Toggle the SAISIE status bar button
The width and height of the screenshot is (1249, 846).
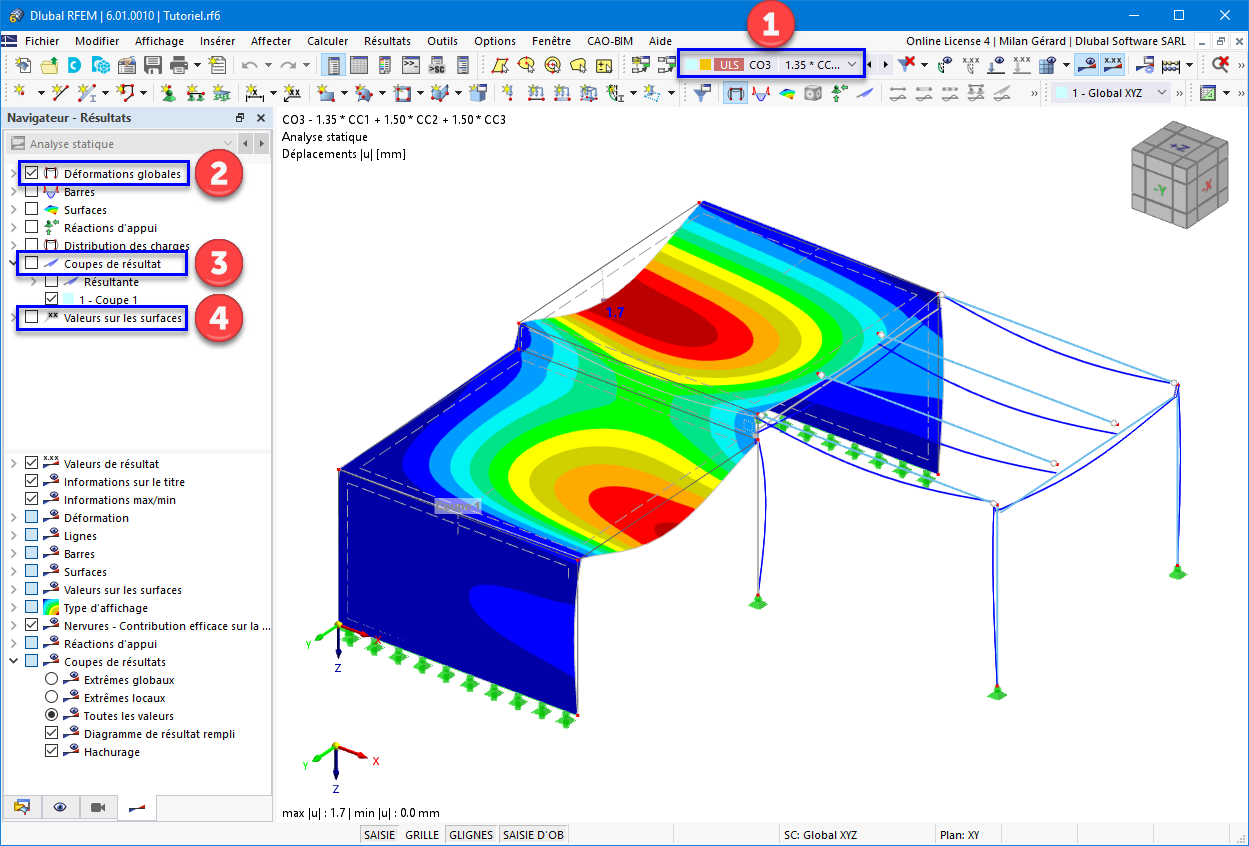[379, 835]
